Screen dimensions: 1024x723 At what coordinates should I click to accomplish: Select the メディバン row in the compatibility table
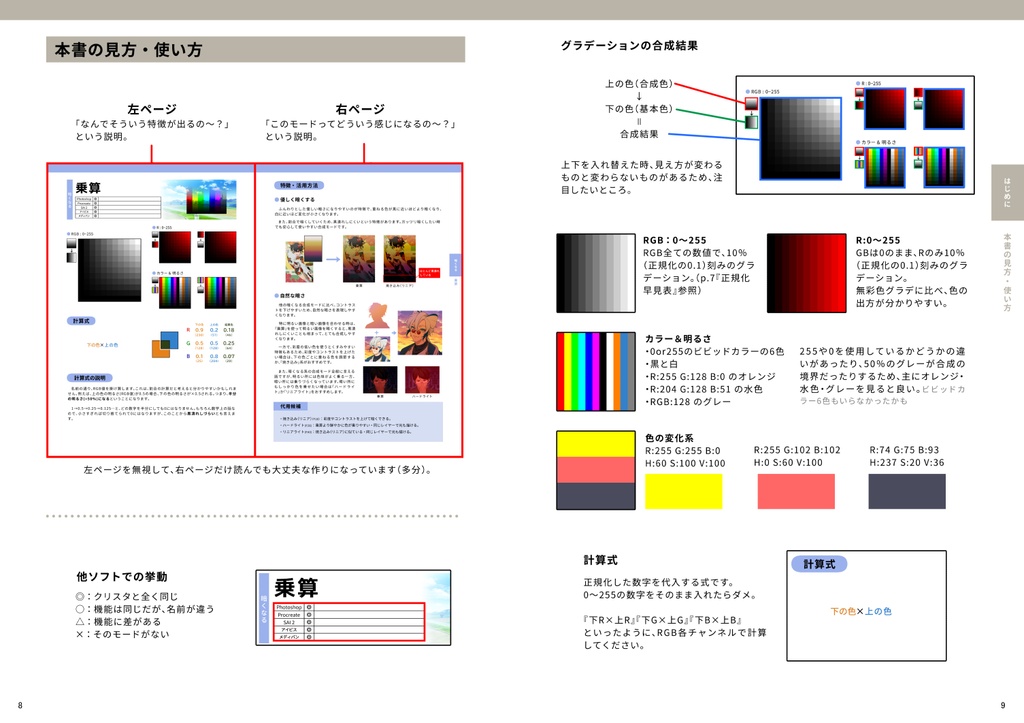pyautogui.click(x=349, y=636)
